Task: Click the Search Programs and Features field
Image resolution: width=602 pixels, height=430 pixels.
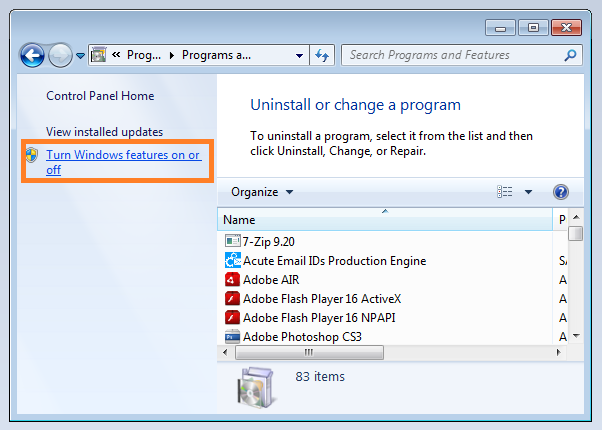Action: point(461,55)
